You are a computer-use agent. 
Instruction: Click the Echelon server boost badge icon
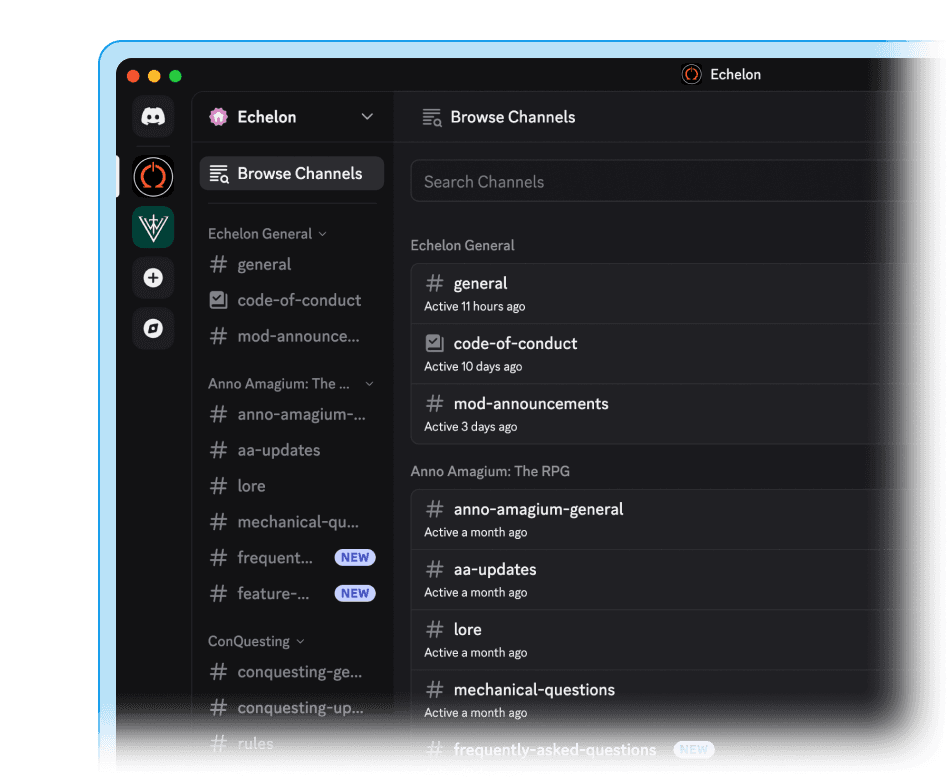[x=218, y=117]
